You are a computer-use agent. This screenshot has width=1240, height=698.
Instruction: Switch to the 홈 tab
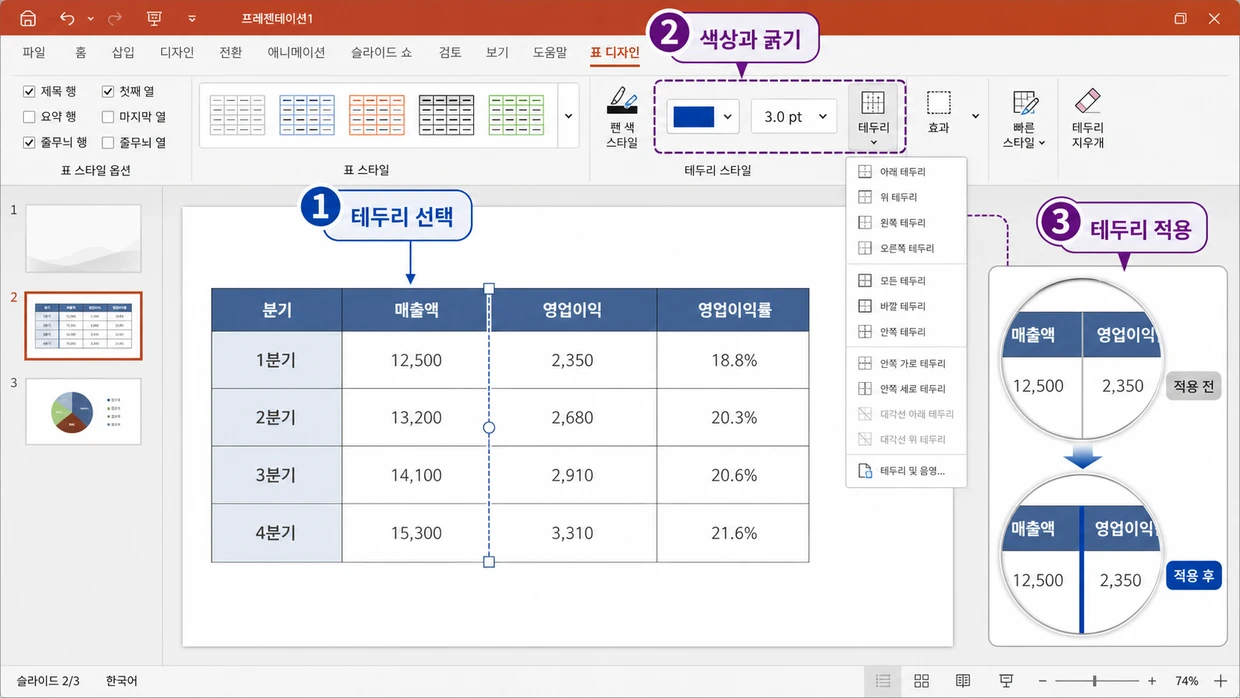(80, 53)
